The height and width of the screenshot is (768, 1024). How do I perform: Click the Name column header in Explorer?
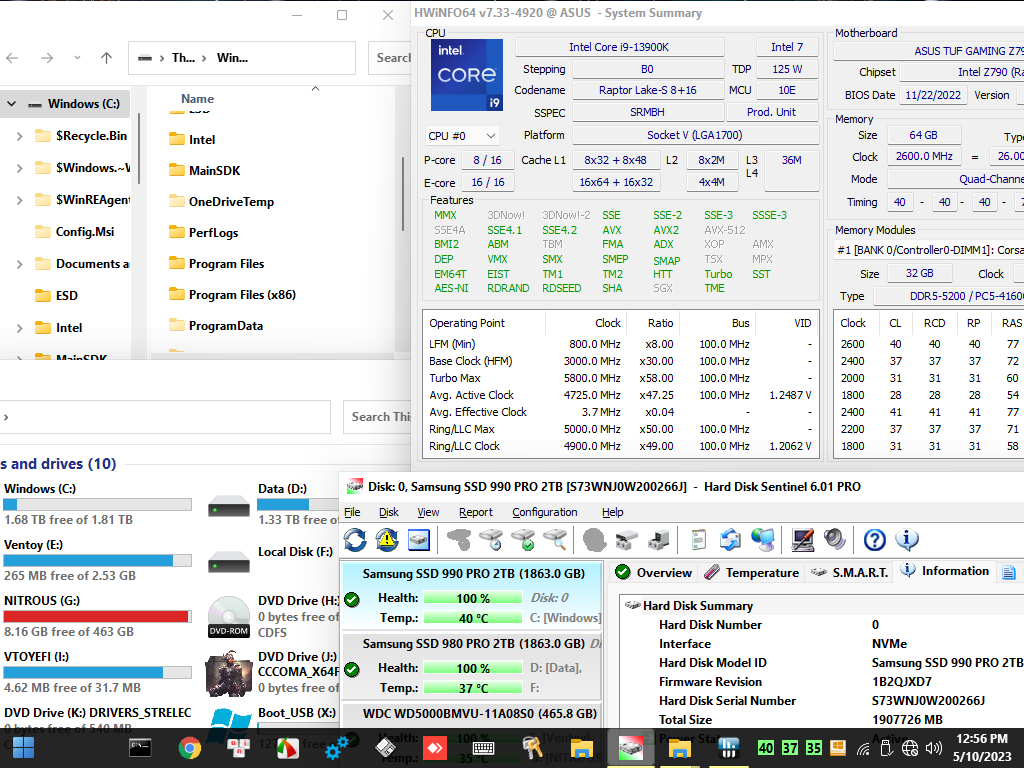(x=197, y=99)
